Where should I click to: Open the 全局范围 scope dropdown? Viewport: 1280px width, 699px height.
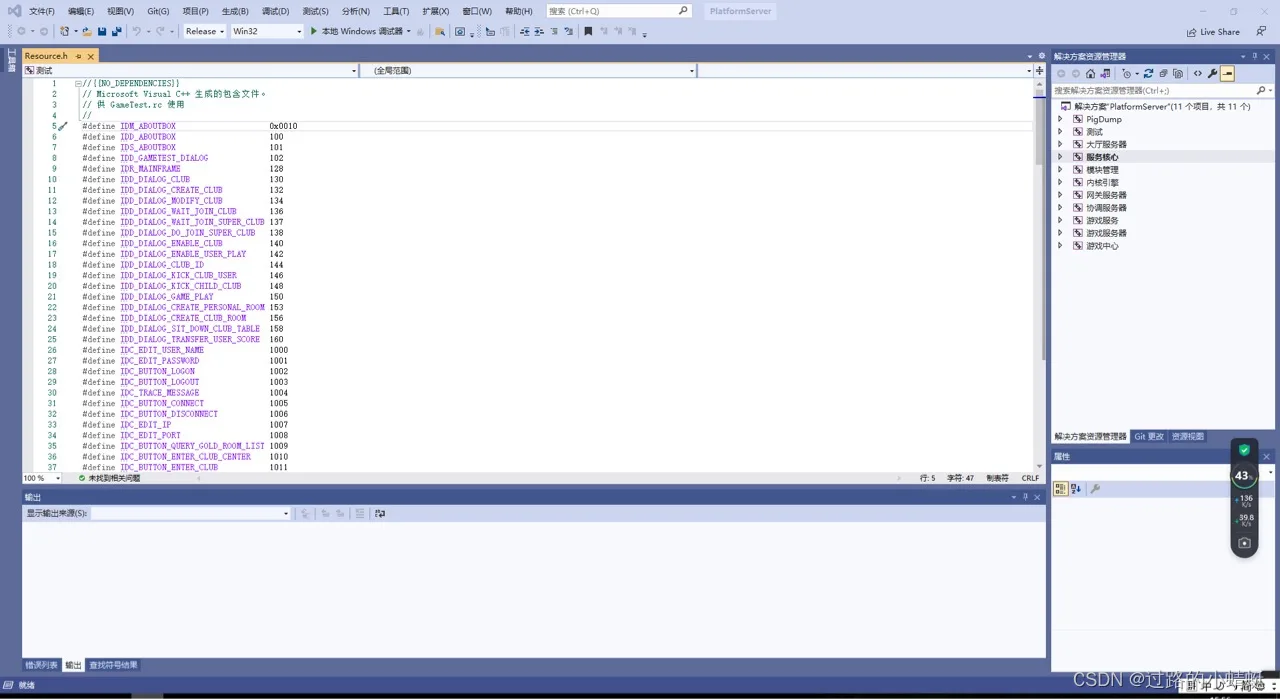pos(528,71)
